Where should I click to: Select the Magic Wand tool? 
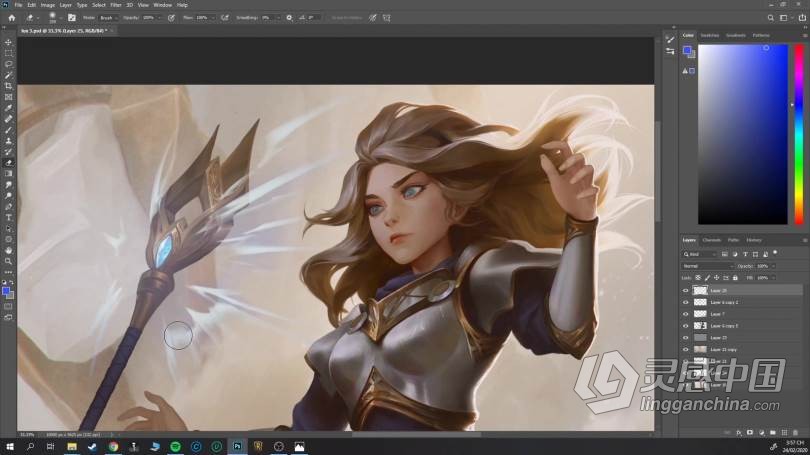8,75
